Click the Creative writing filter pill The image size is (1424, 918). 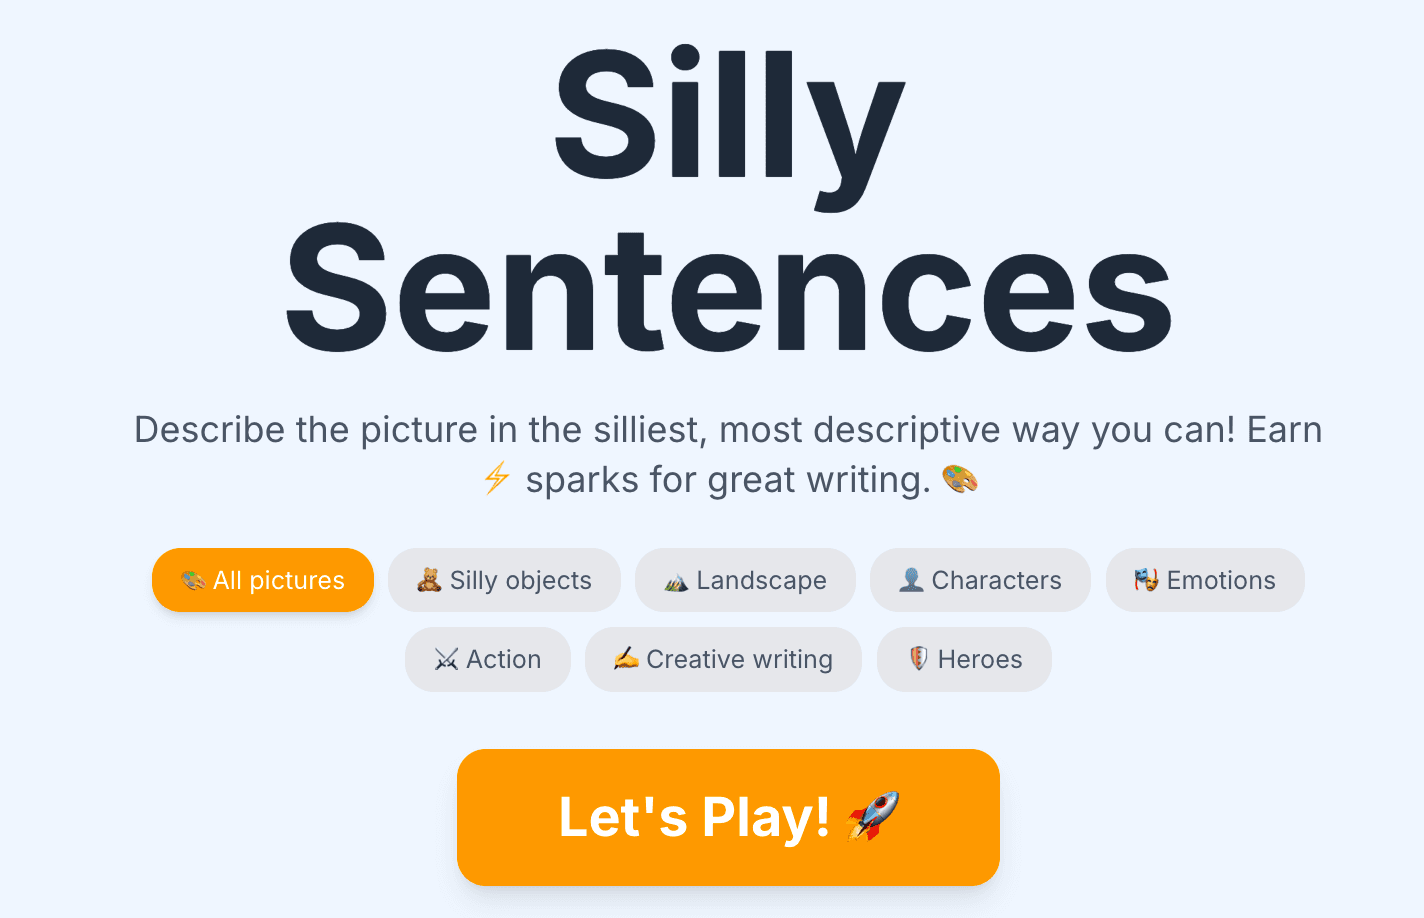tap(723, 659)
